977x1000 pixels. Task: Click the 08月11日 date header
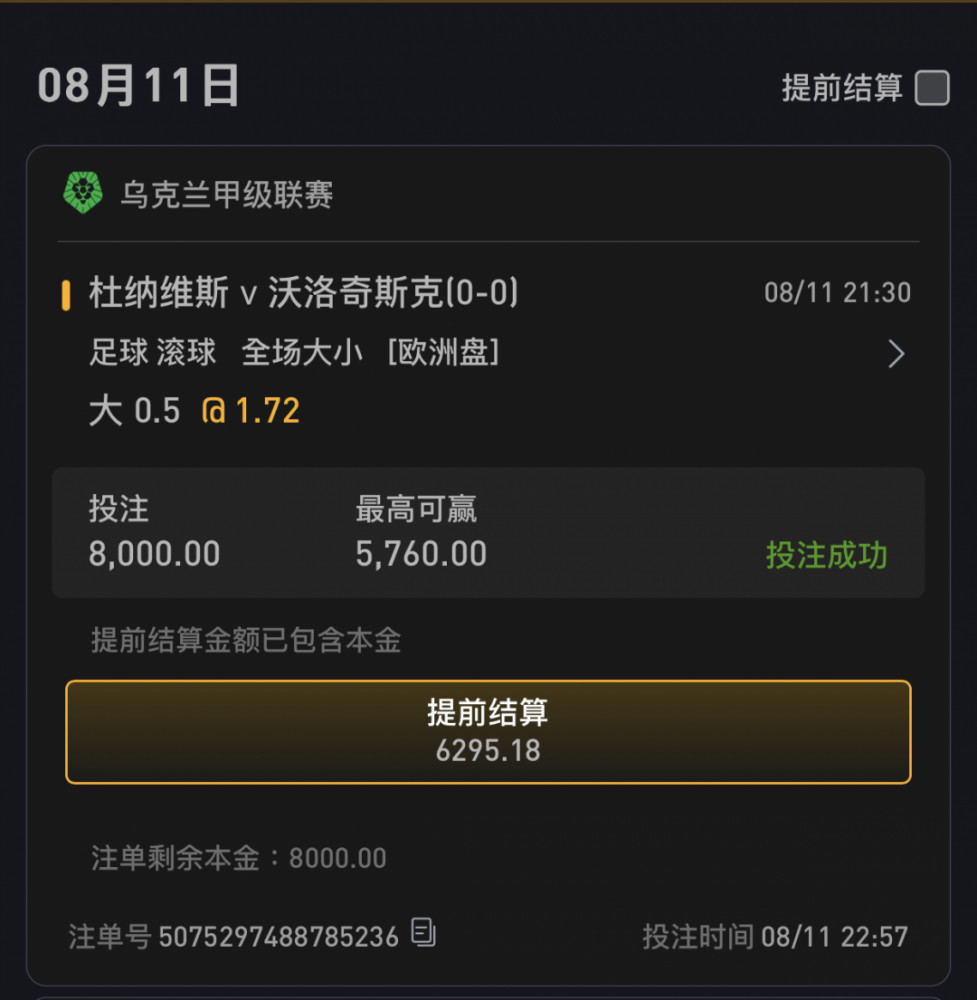click(x=138, y=85)
